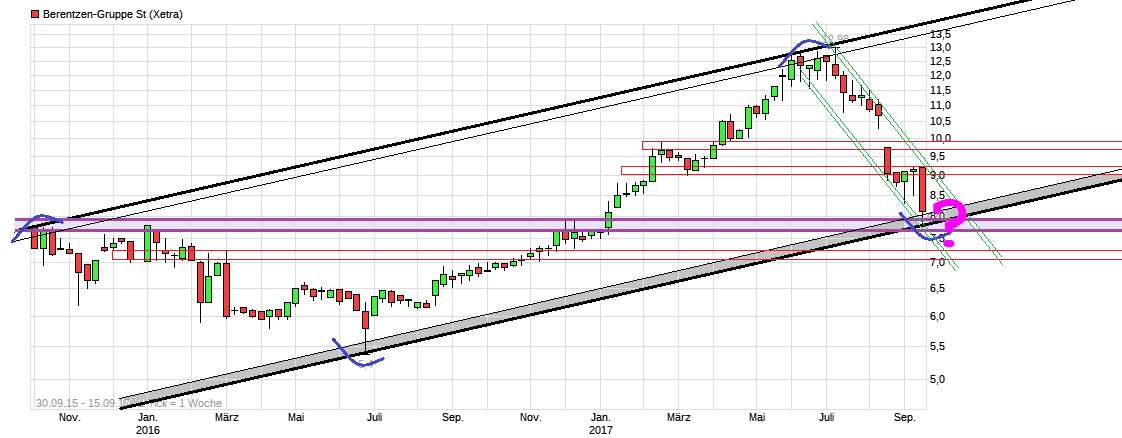1122x438 pixels.
Task: Click the '11,0' price axis label
Action: click(x=940, y=104)
